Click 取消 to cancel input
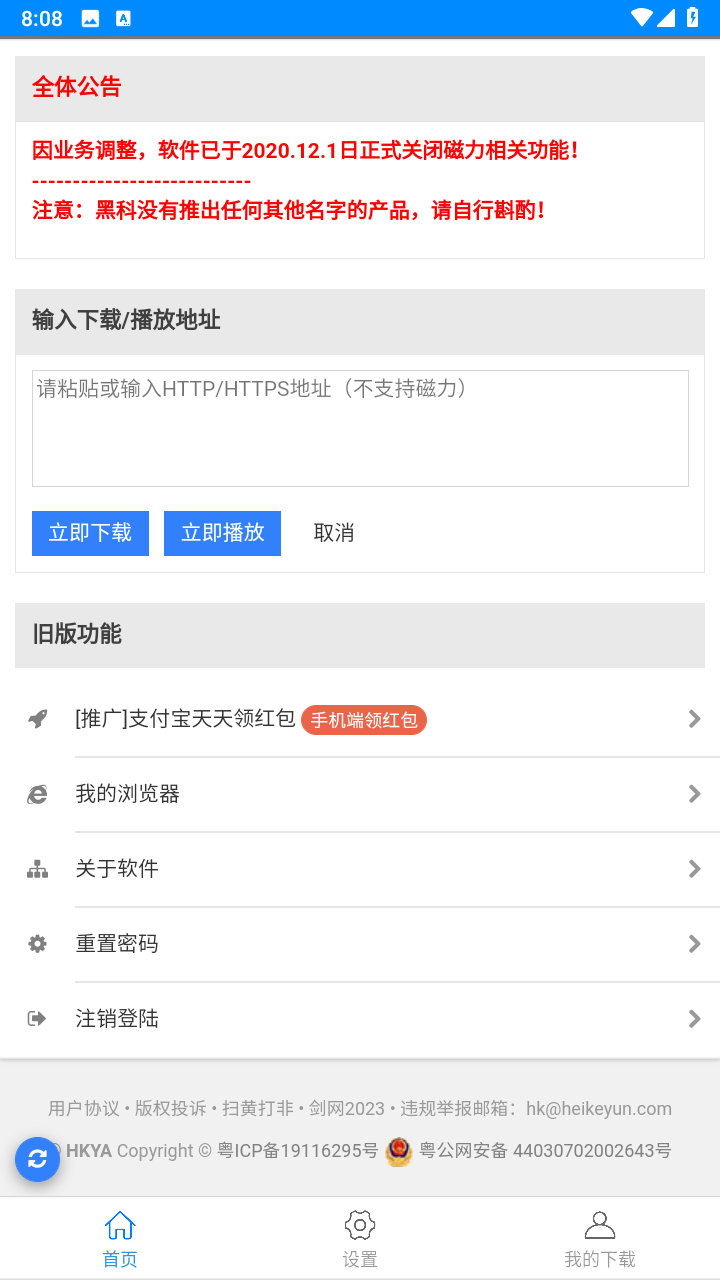The height and width of the screenshot is (1280, 720). pos(334,533)
